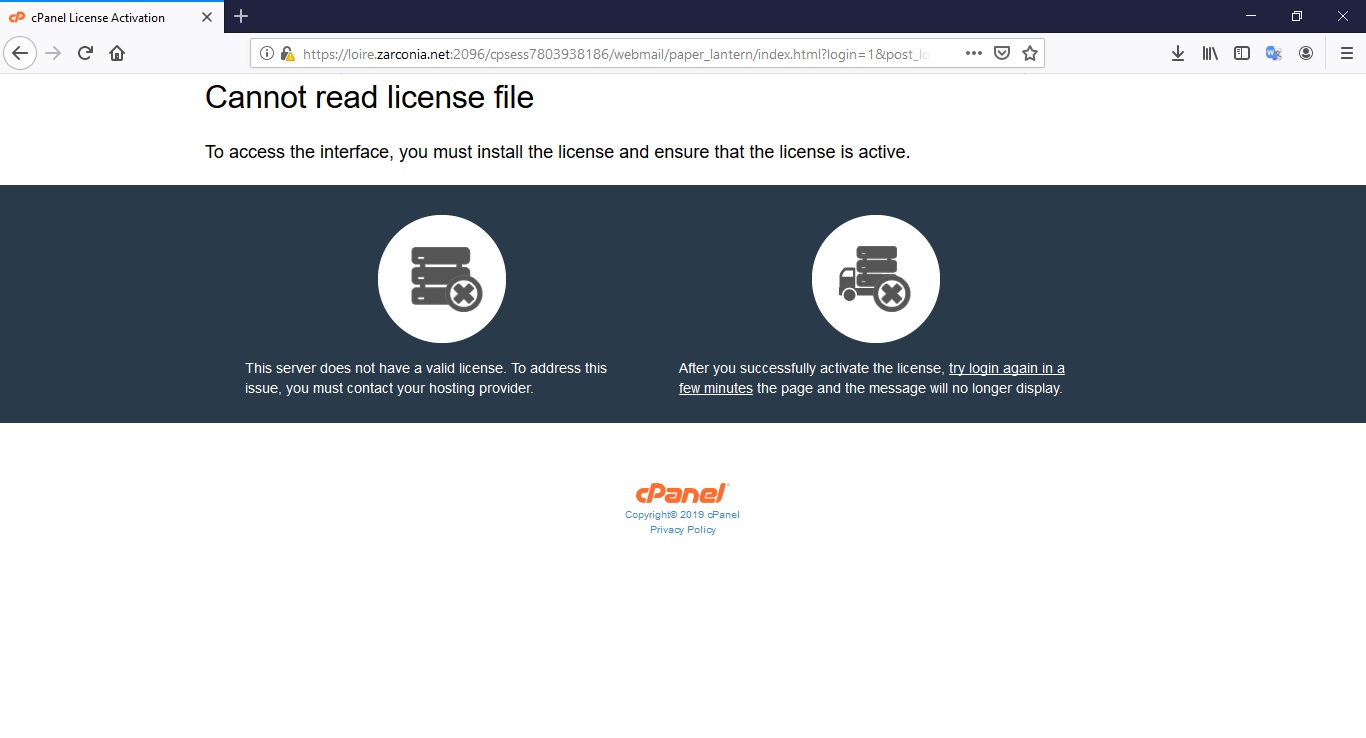Viewport: 1366px width, 738px height.
Task: Open the Privacy Policy link
Action: coord(683,530)
